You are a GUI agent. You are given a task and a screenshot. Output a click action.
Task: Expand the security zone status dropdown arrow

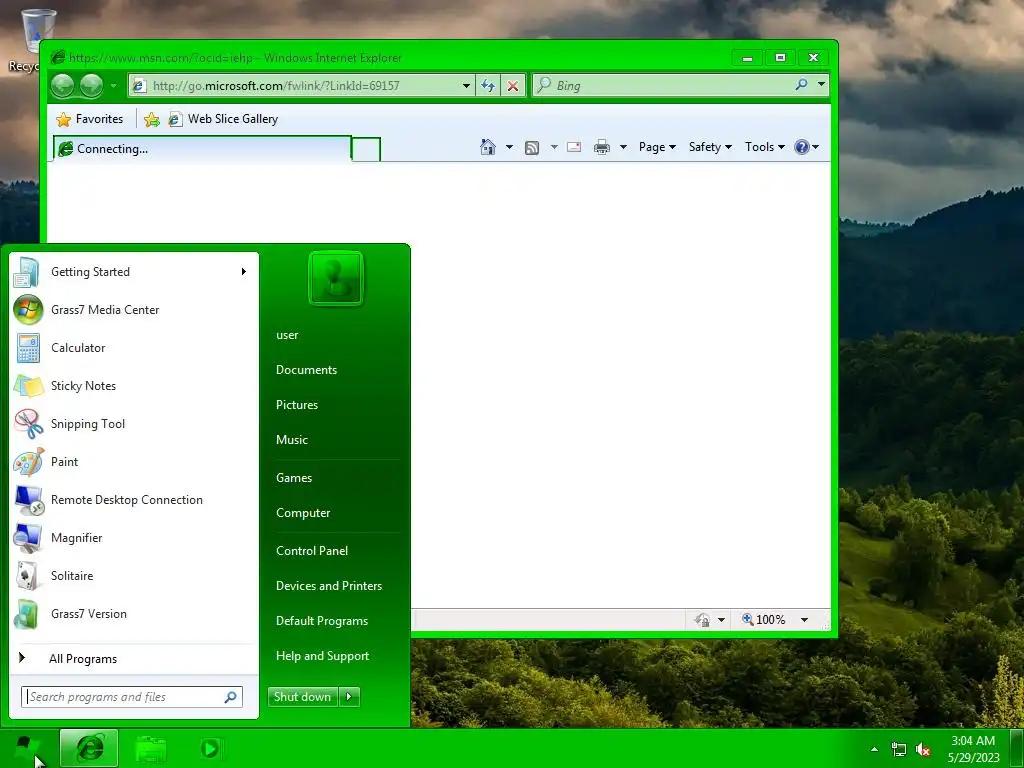(x=721, y=620)
